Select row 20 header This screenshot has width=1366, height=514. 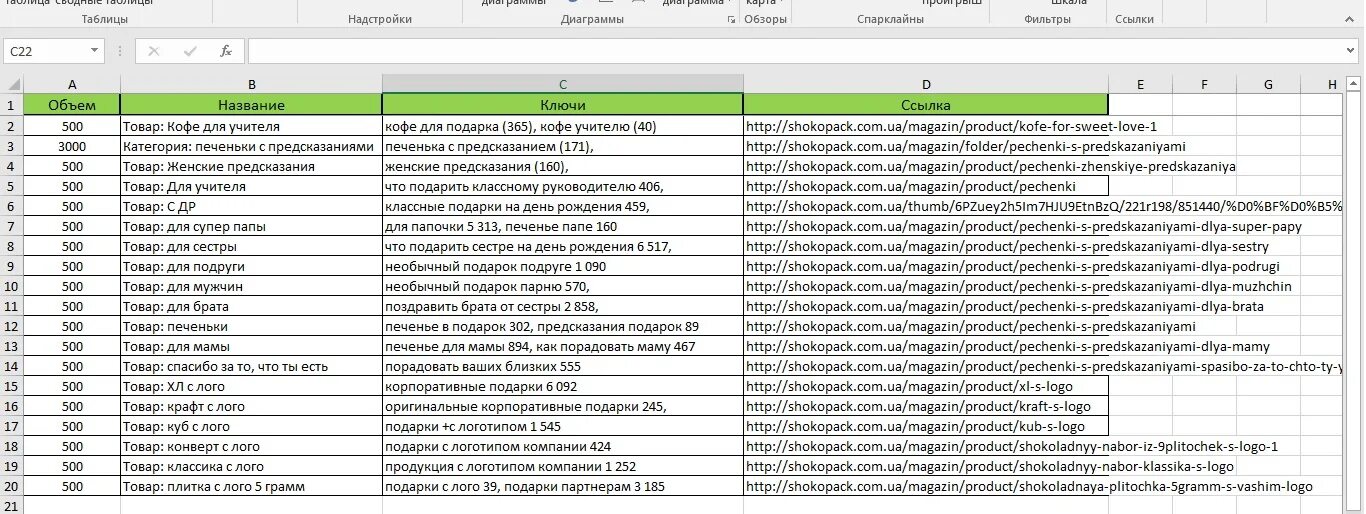(11, 486)
